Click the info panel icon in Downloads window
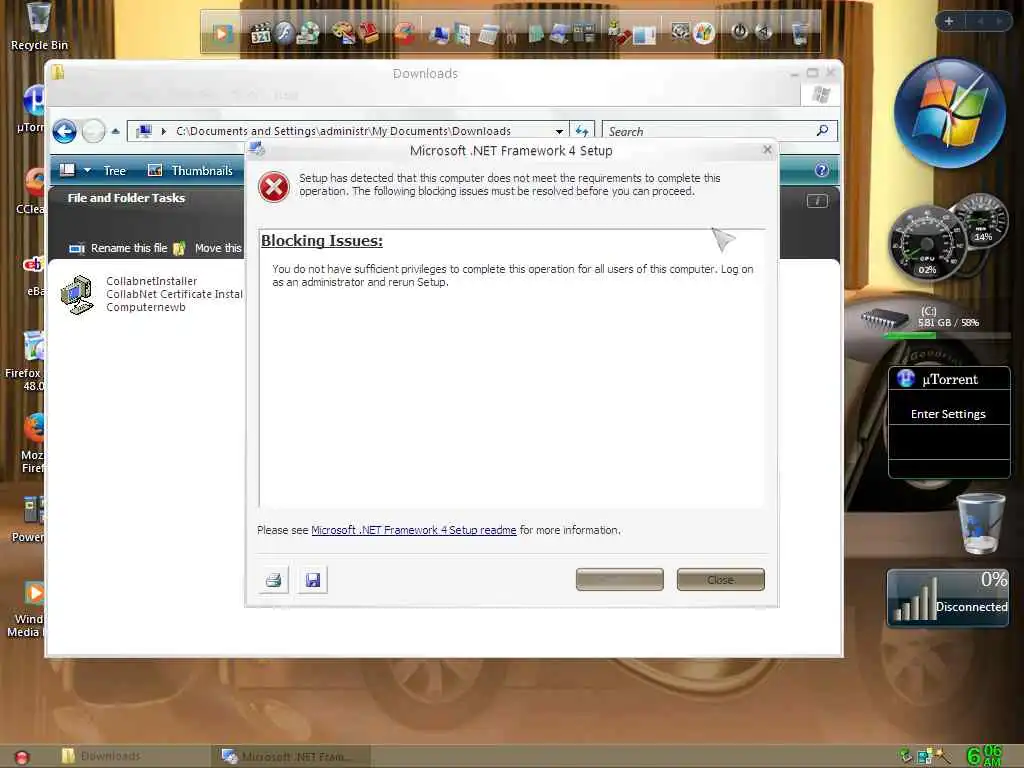The width and height of the screenshot is (1024, 768). [x=817, y=200]
